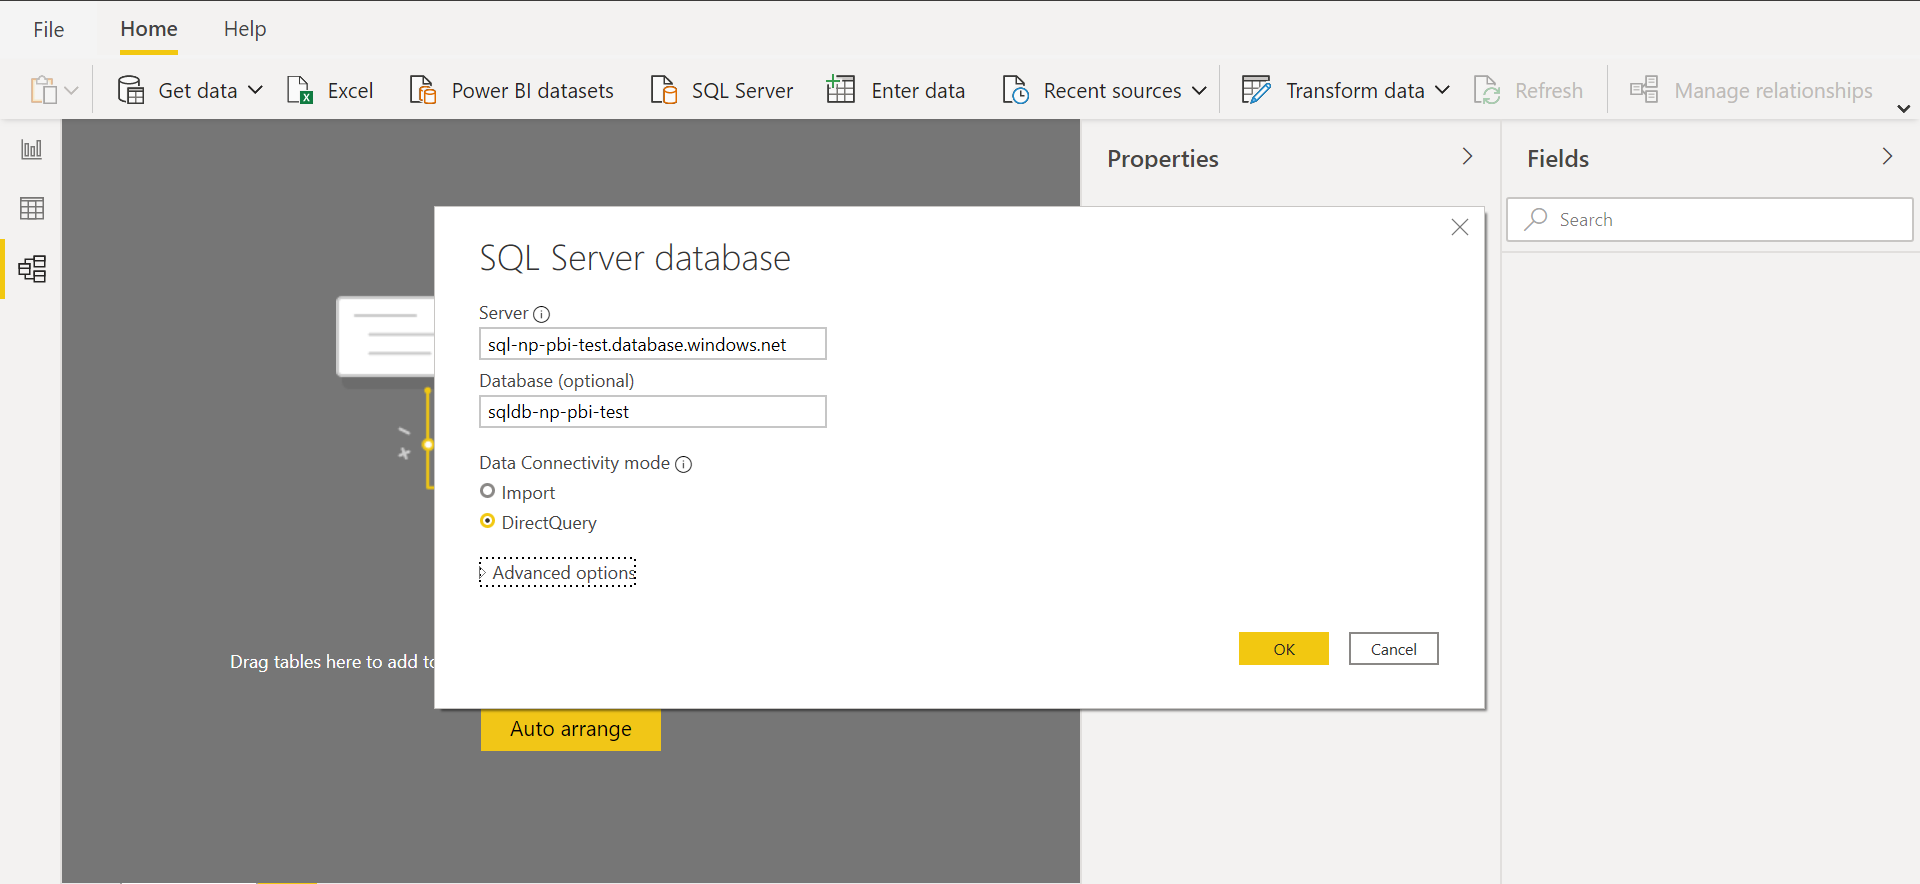Expand the Paste dropdown arrow
Viewport: 1920px width, 884px height.
[72, 91]
